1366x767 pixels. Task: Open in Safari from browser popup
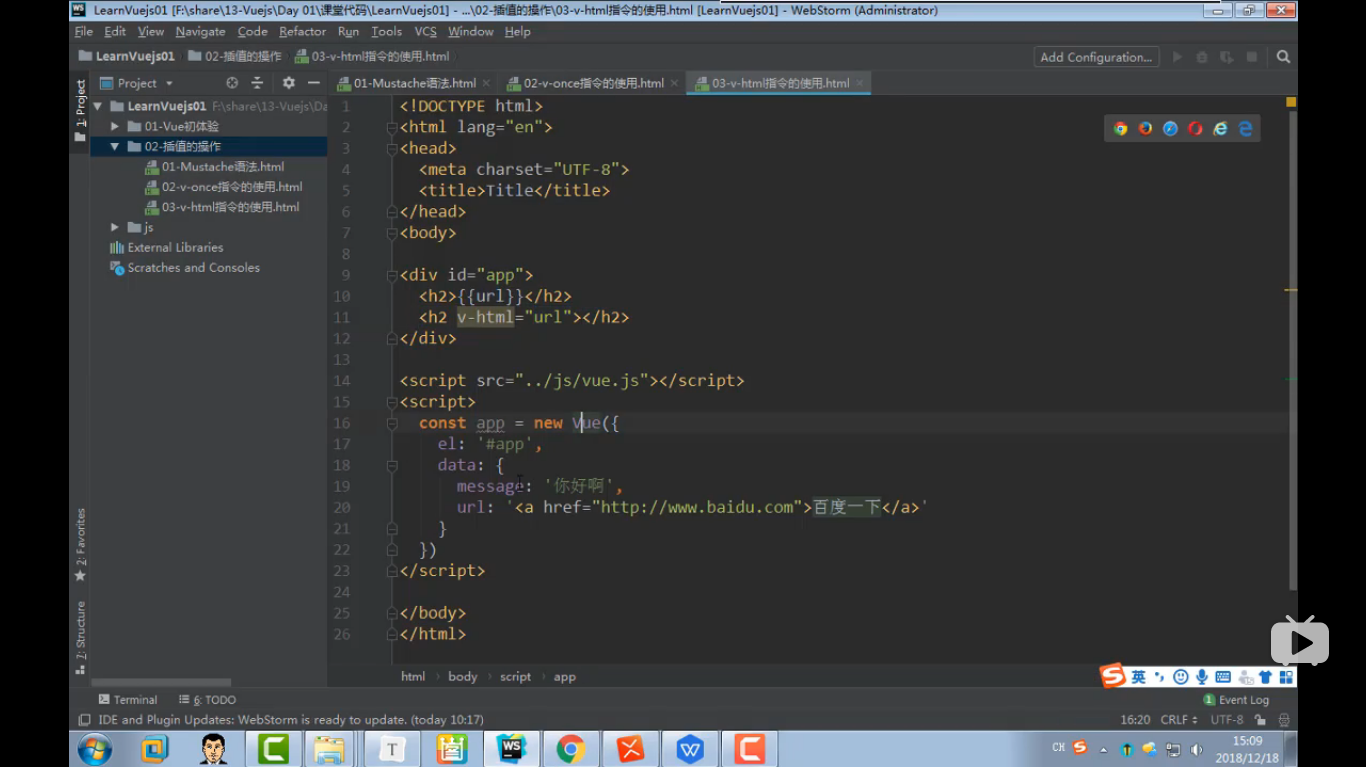pos(1171,129)
